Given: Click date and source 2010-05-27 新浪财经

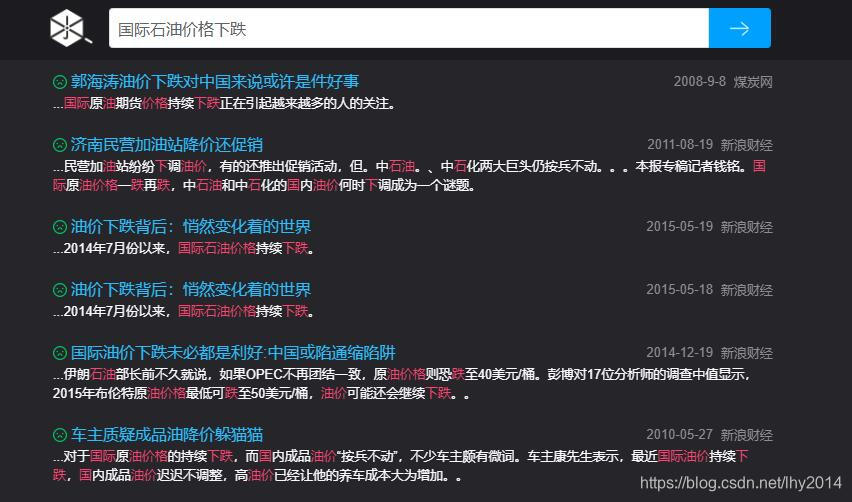Looking at the screenshot, I should click(710, 435).
